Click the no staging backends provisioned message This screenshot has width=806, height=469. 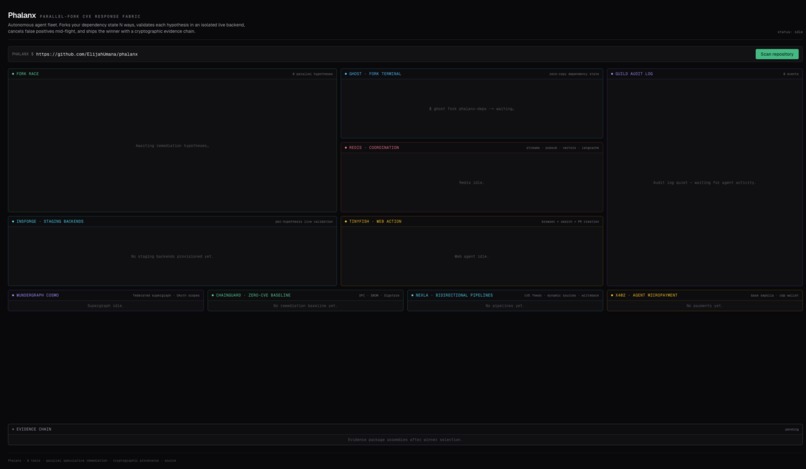pos(172,256)
